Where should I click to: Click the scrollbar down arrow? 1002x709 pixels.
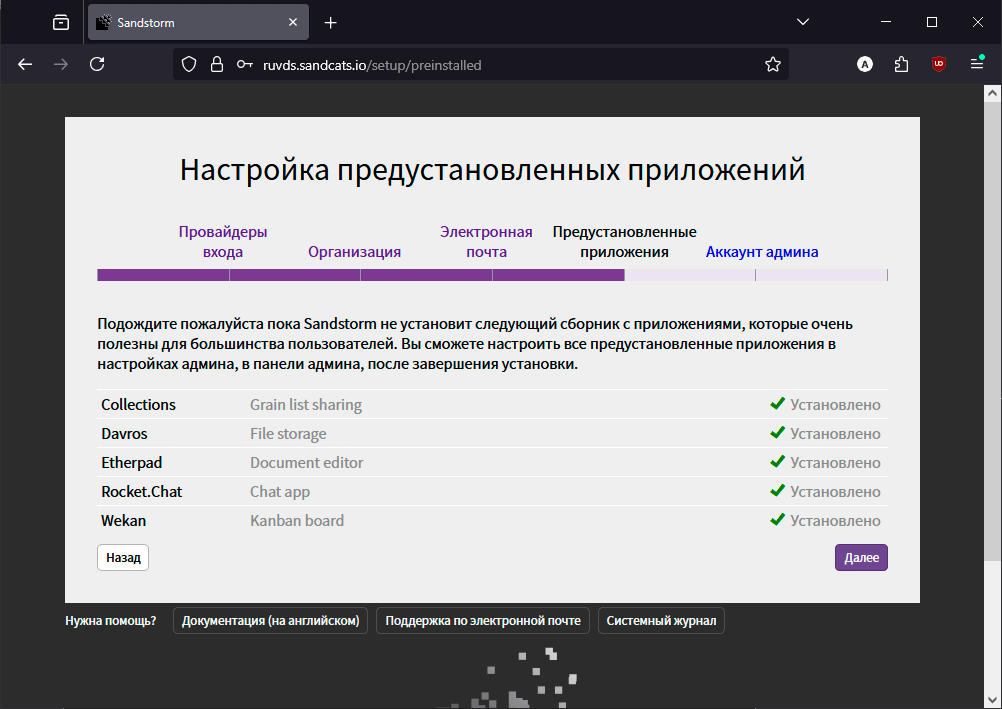click(x=992, y=700)
